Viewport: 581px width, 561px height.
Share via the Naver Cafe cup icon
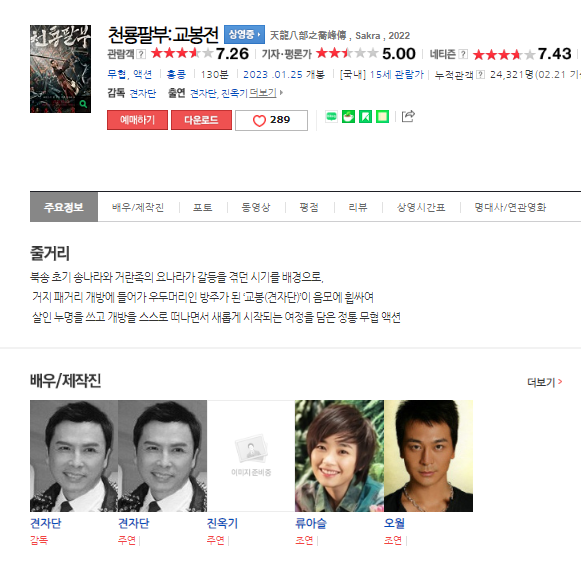tap(348, 117)
